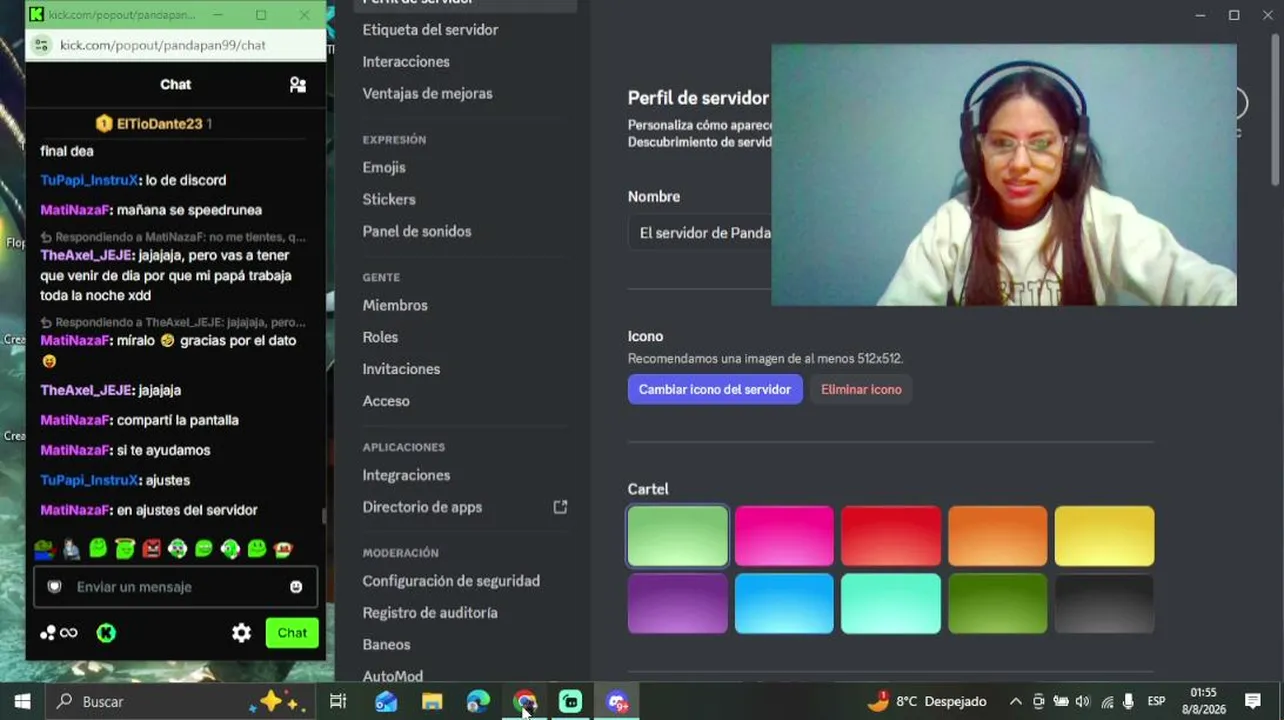This screenshot has width=1284, height=720.
Task: Open File Explorer from the taskbar
Action: pos(432,702)
